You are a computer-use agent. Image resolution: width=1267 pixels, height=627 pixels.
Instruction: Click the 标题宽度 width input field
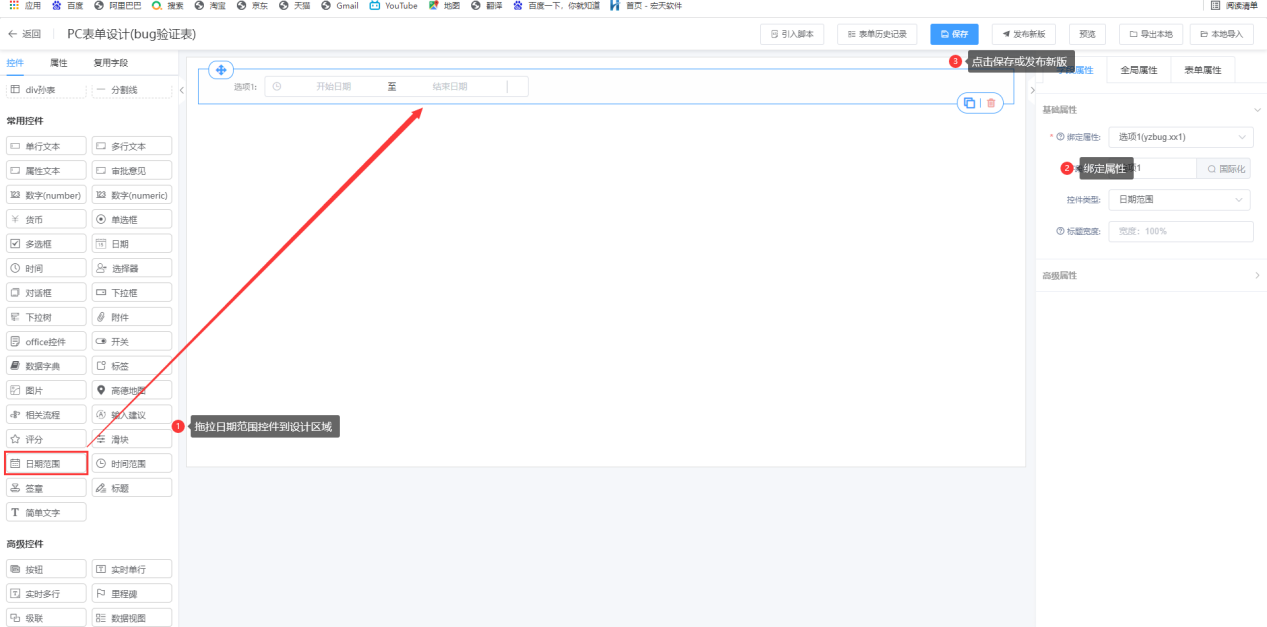click(1181, 231)
